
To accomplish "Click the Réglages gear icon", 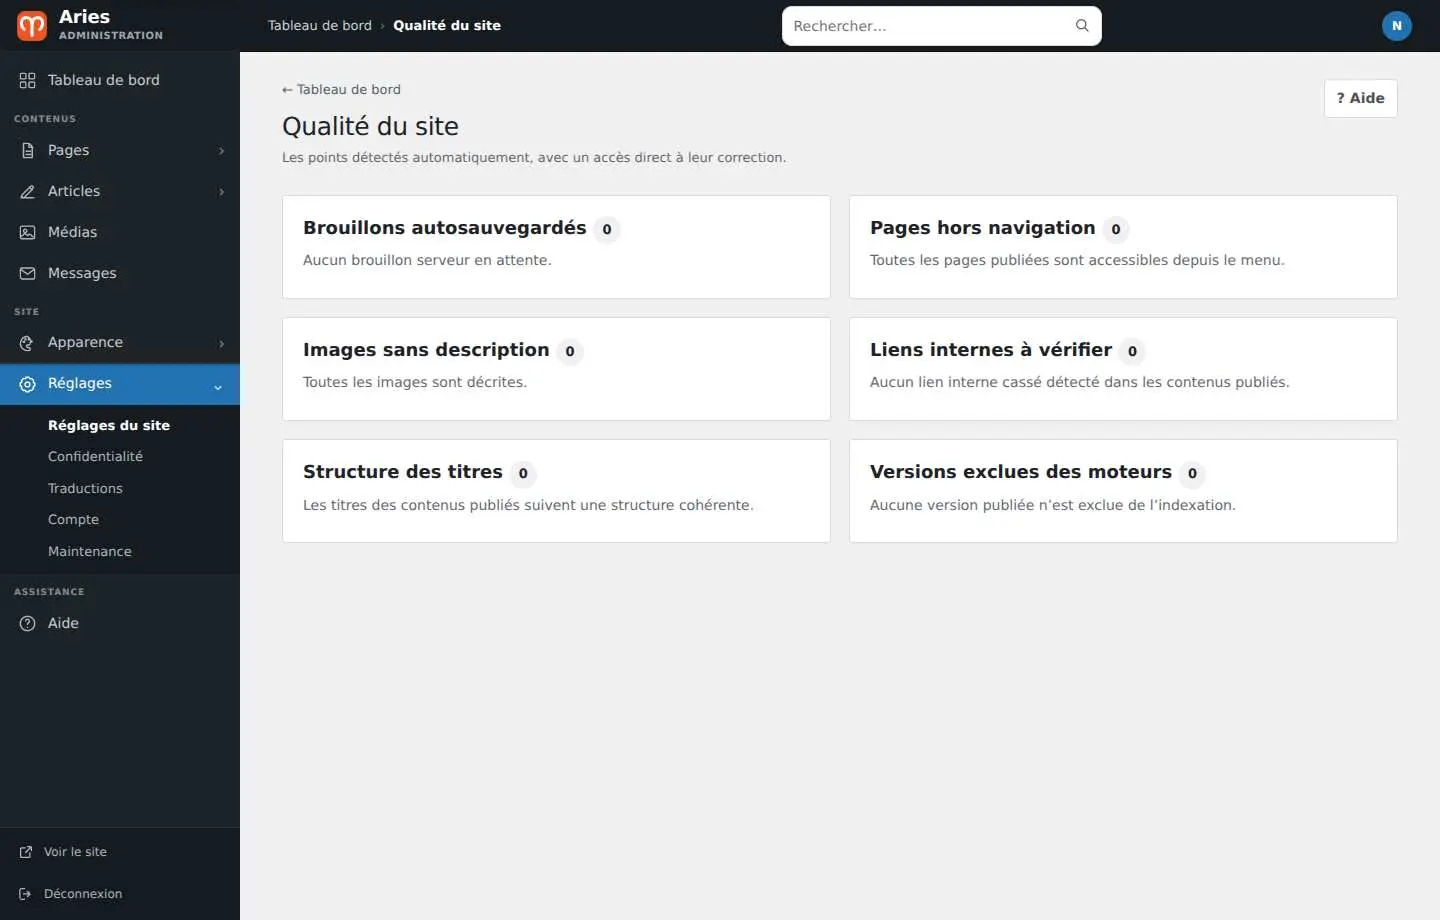I will 27,384.
